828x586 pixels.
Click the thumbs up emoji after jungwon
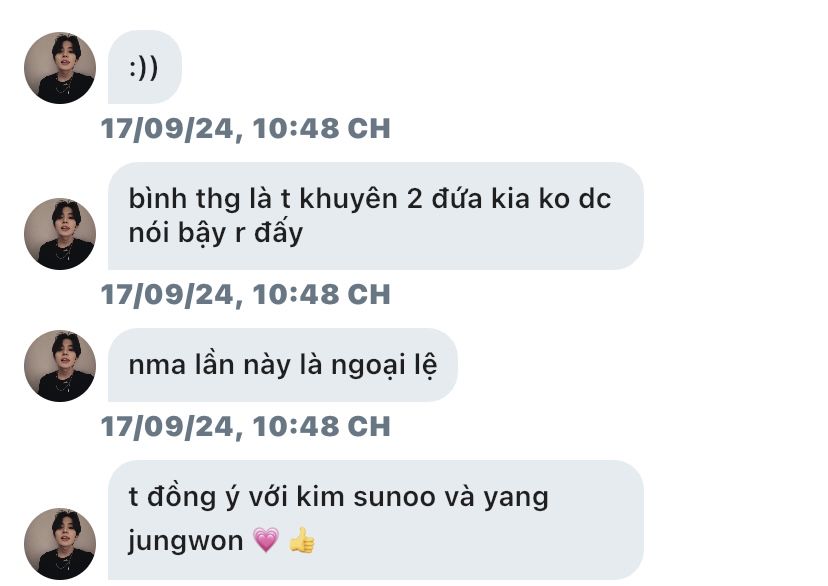pos(302,541)
